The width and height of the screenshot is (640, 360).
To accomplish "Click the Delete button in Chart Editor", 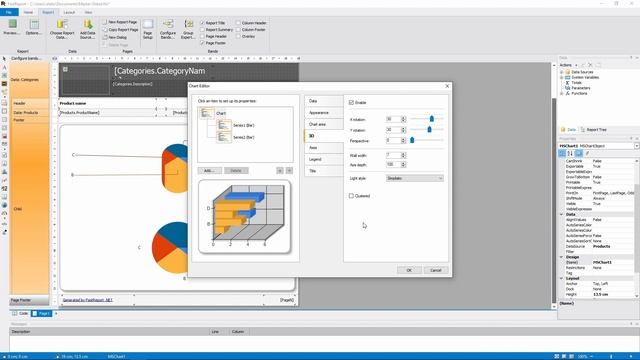I will pos(236,171).
